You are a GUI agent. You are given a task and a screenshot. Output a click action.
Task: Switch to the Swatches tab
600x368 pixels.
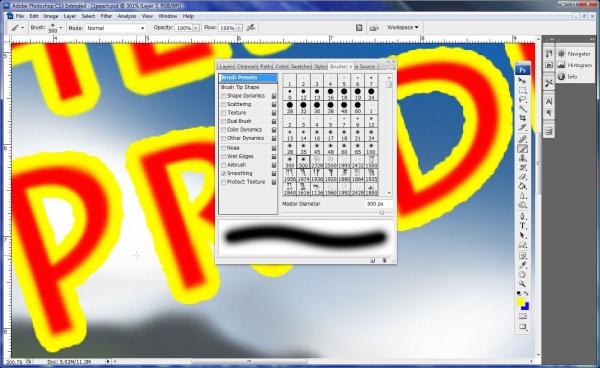301,67
